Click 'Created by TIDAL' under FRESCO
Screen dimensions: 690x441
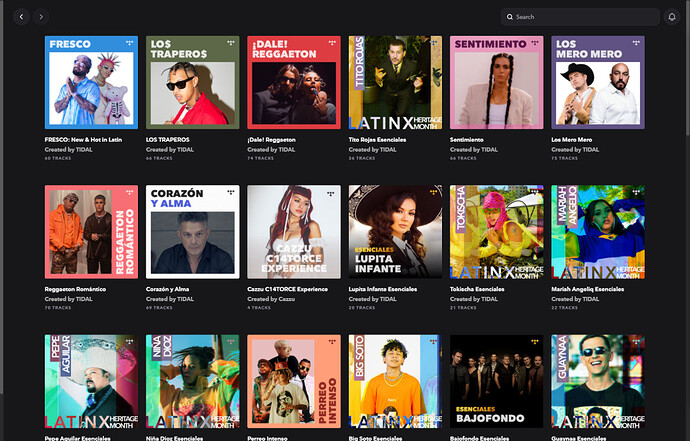68,150
